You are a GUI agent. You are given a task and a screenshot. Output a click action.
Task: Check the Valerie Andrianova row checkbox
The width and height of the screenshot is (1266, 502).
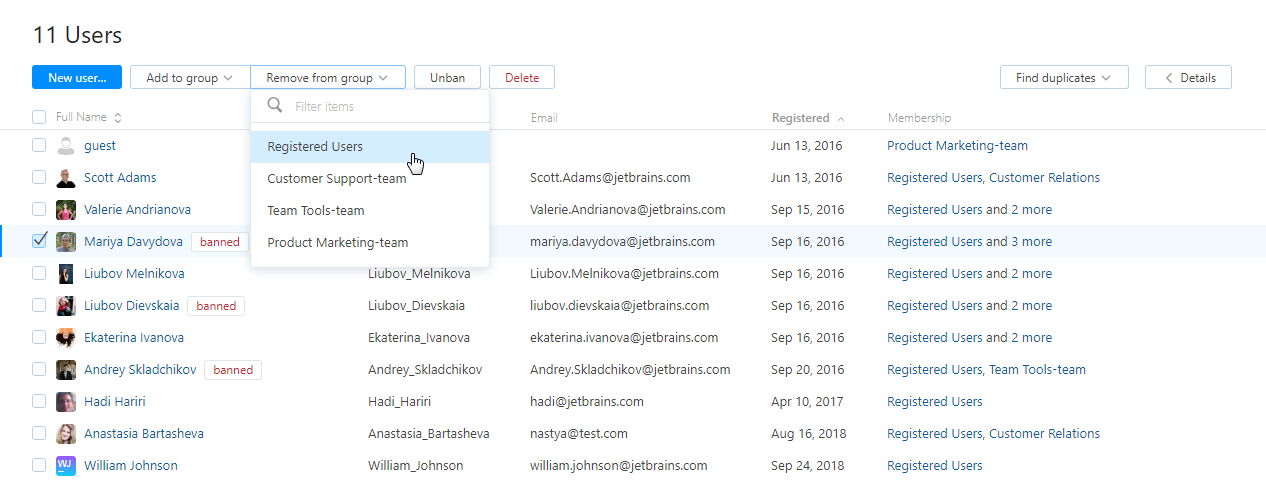tap(39, 209)
